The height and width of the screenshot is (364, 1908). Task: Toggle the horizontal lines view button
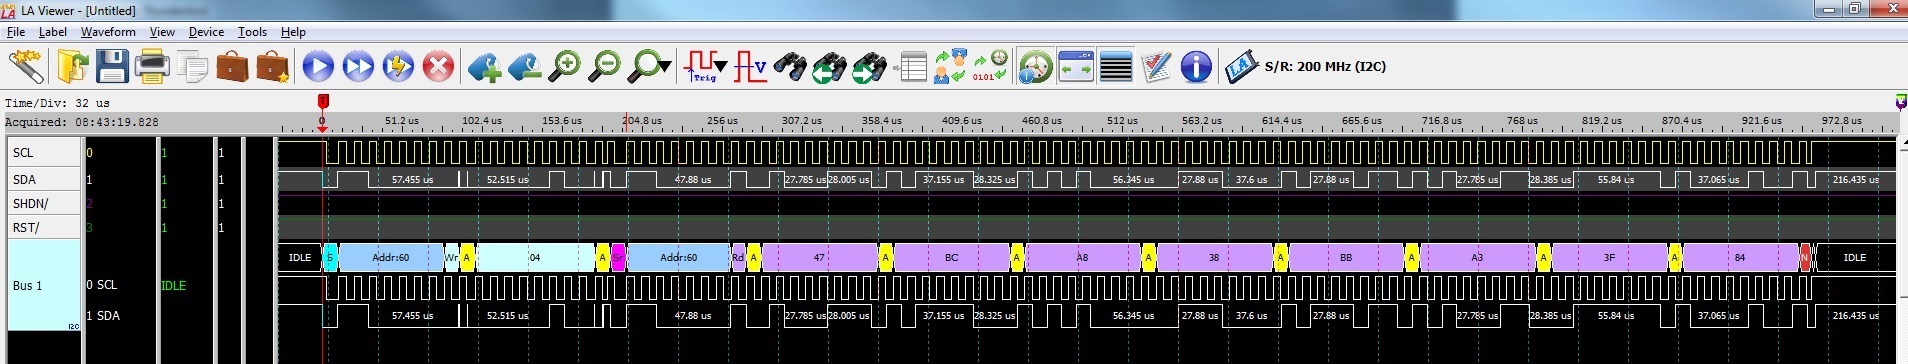coord(1115,67)
